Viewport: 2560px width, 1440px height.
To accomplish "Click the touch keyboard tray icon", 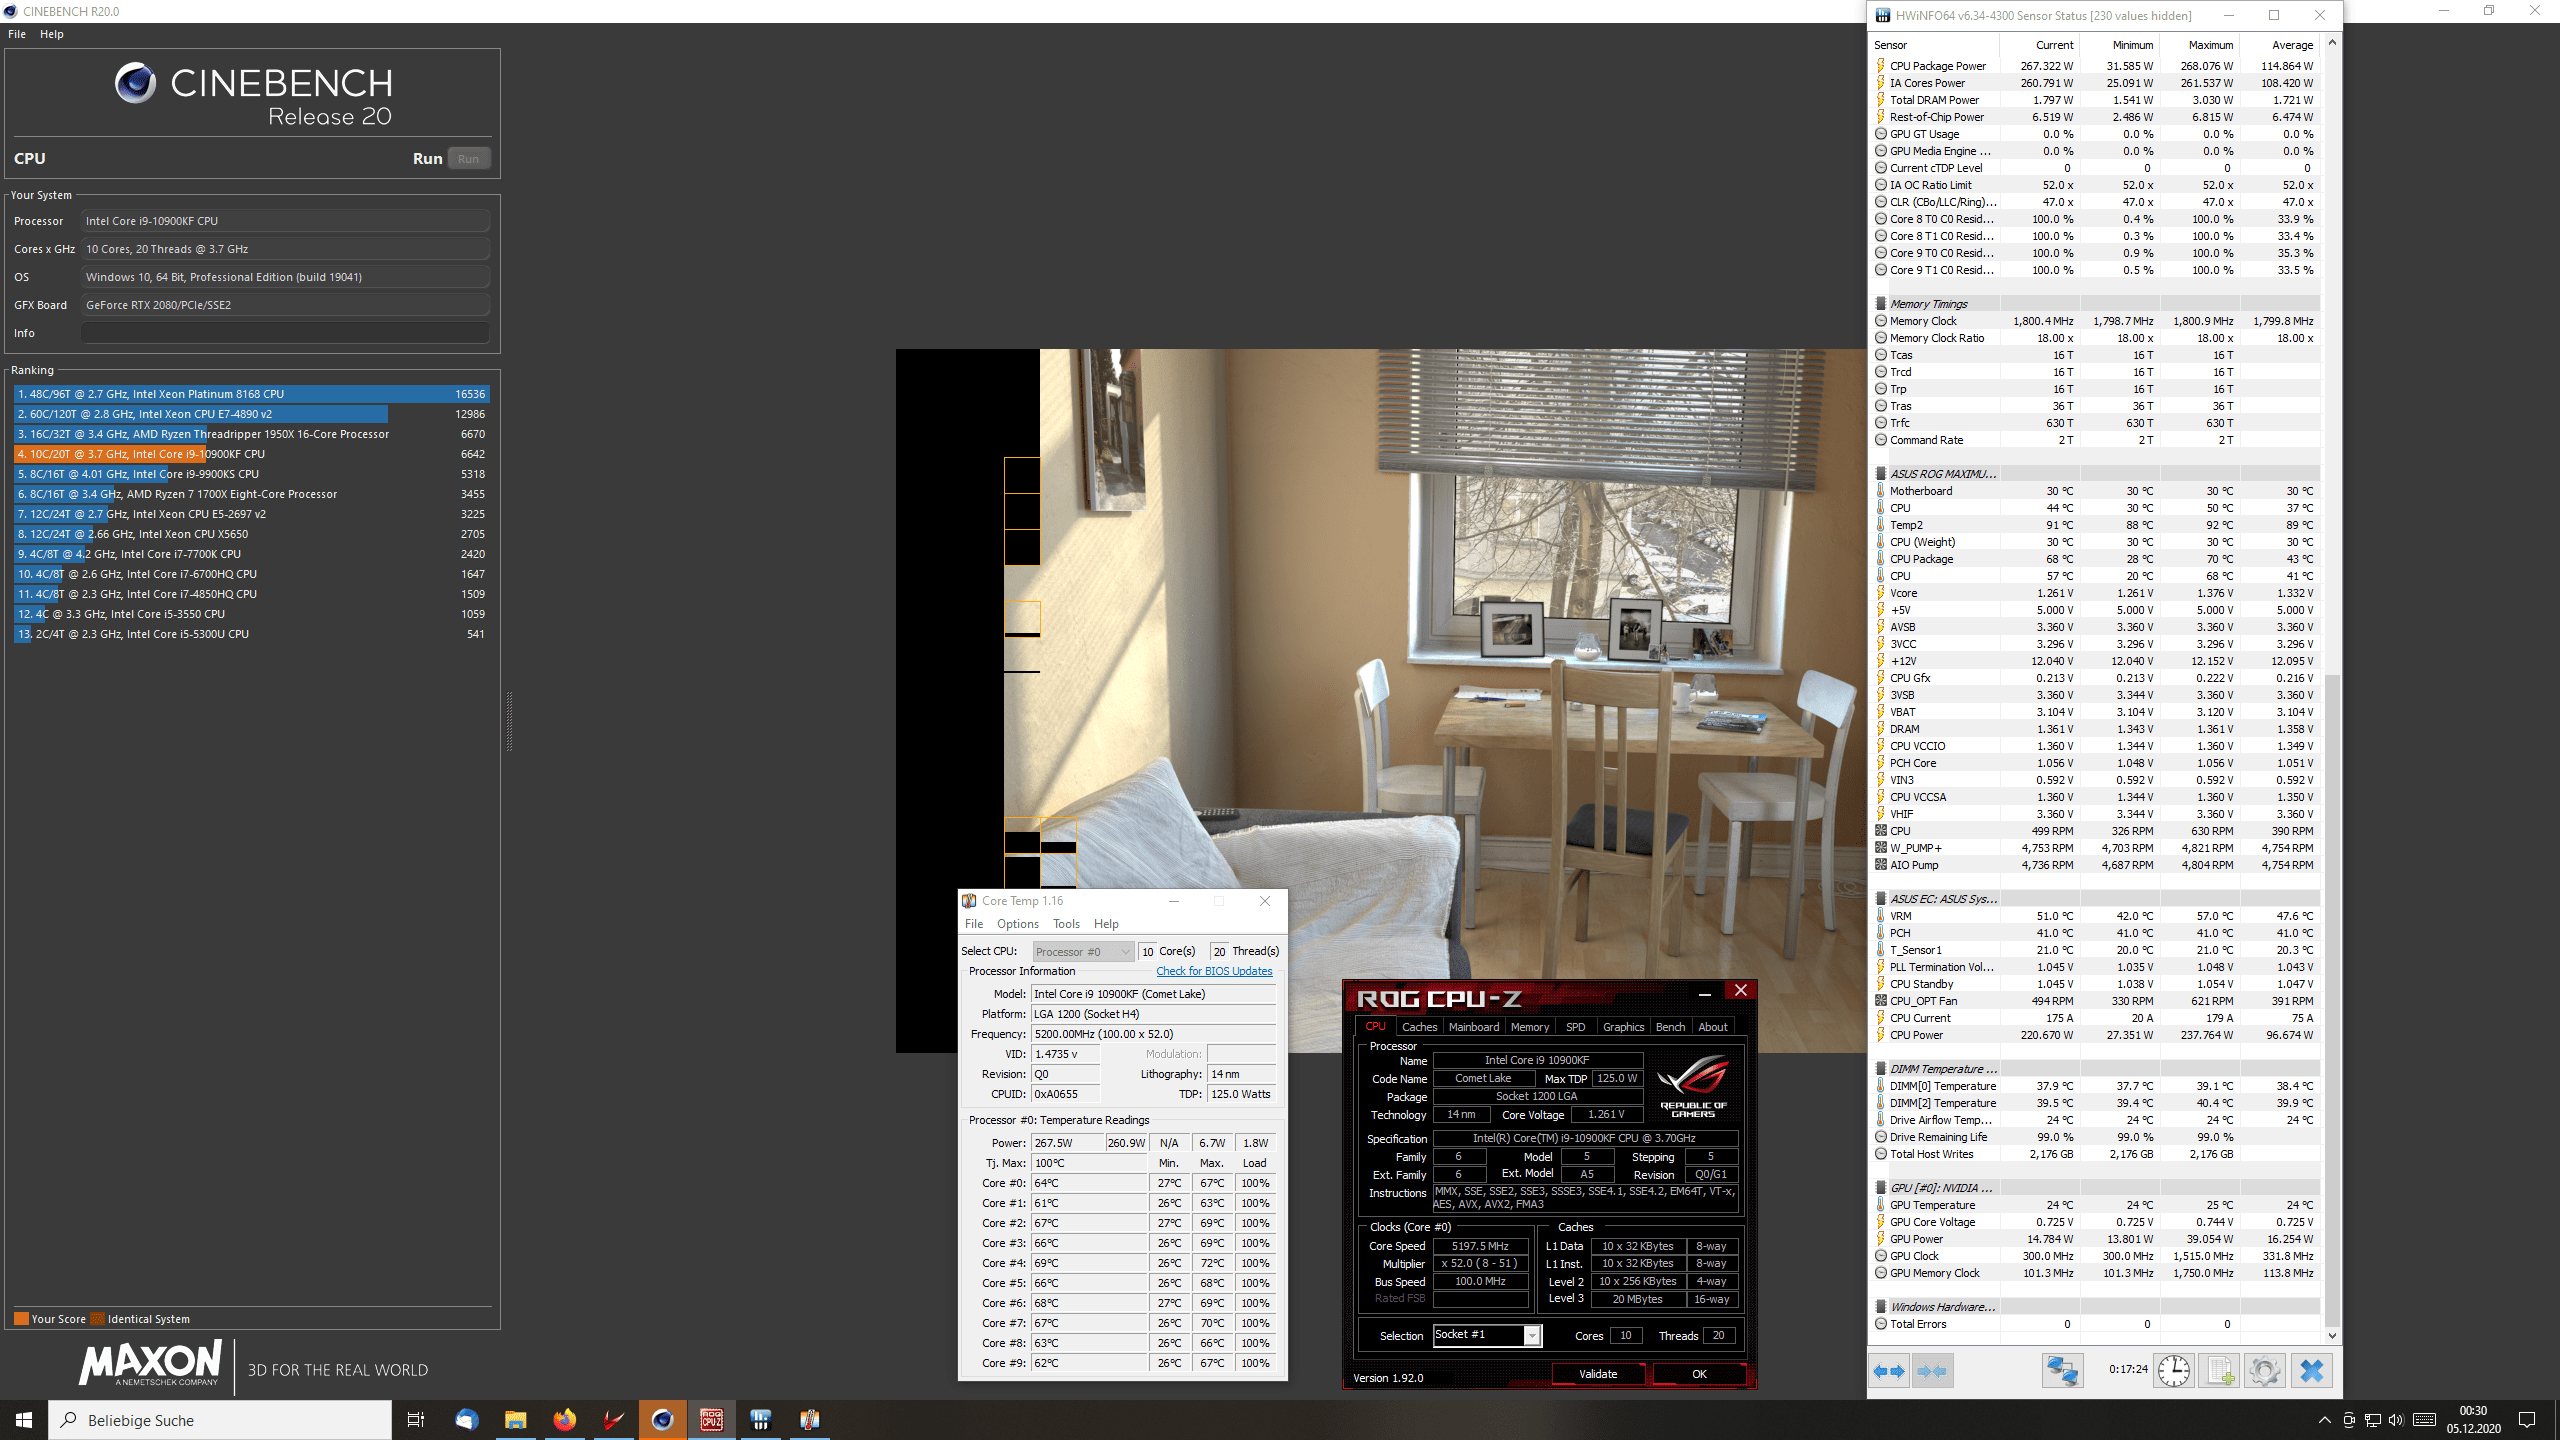I will coord(2424,1420).
